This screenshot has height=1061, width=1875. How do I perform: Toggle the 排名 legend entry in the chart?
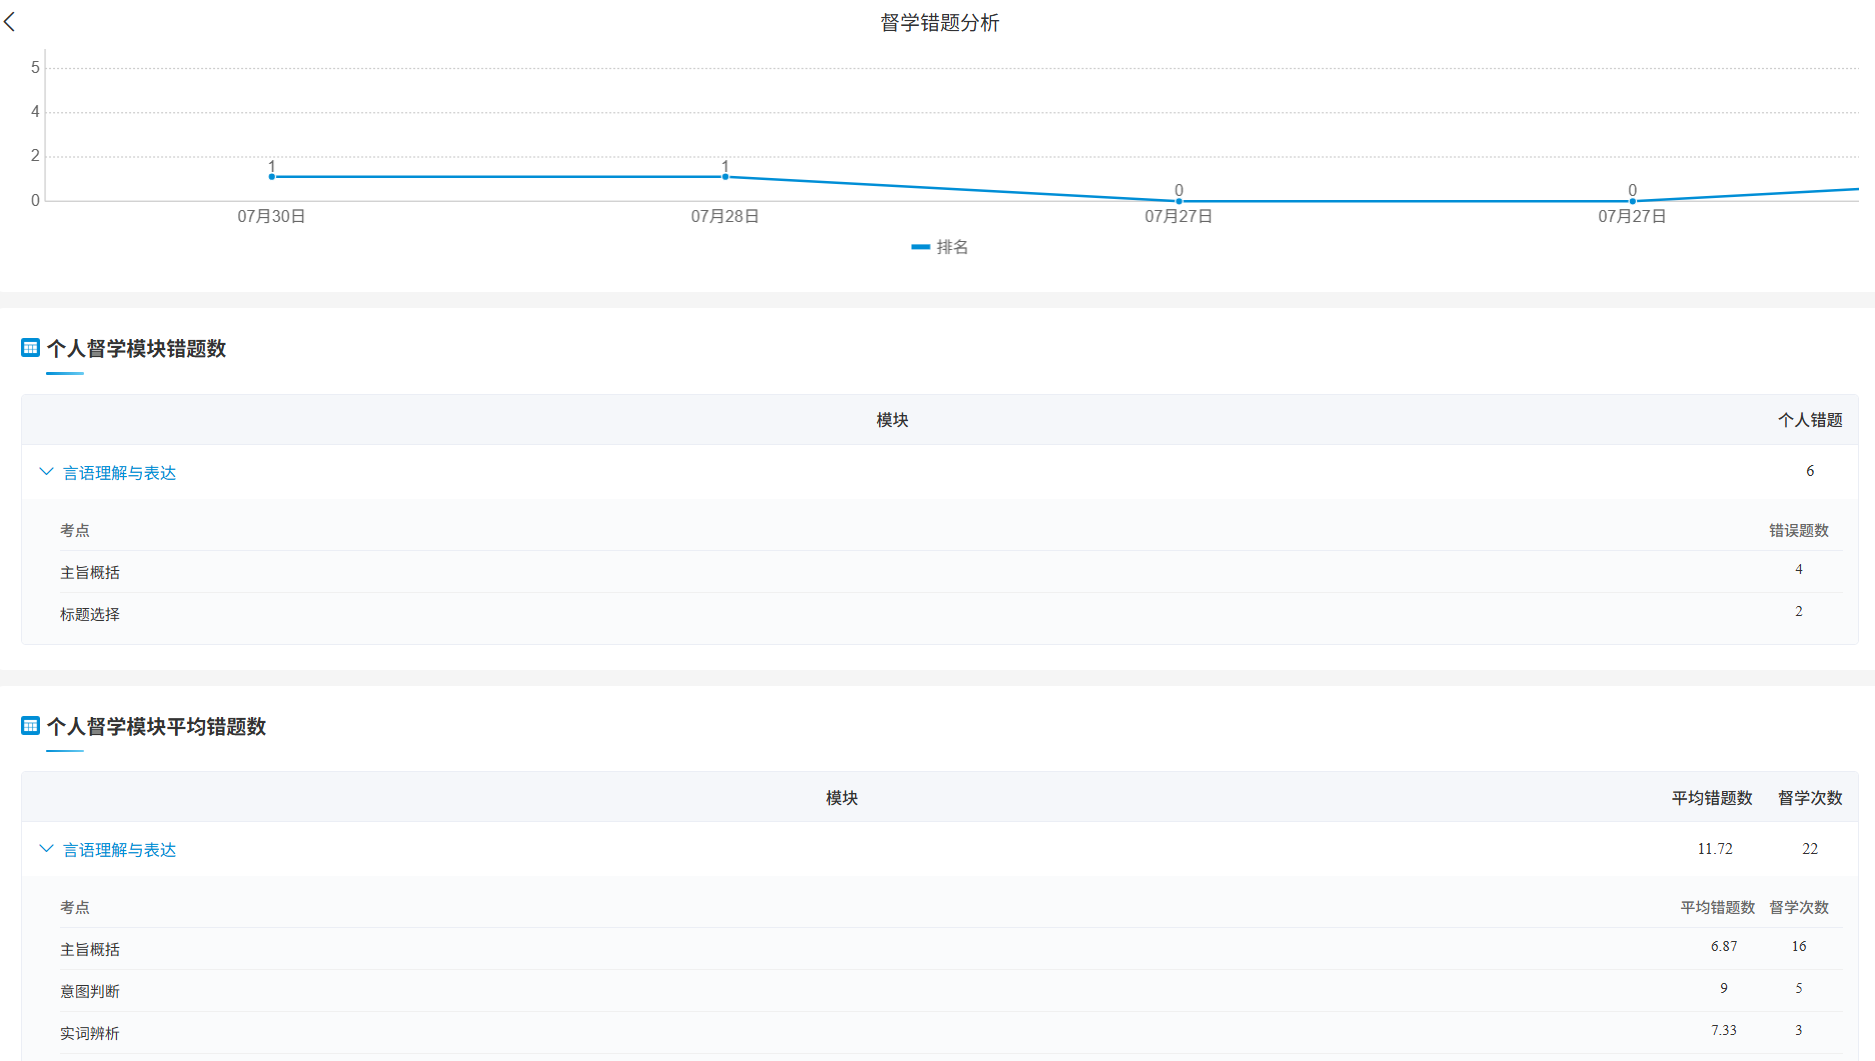coord(940,247)
